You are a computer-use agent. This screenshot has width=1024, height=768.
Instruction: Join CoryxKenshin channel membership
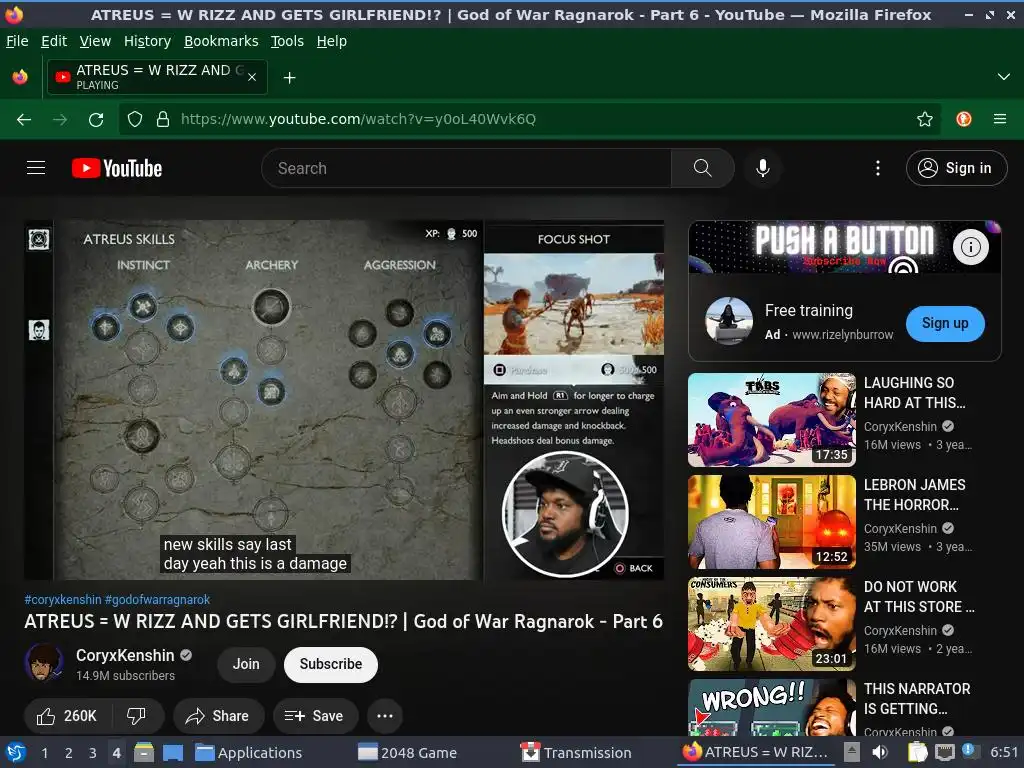246,664
